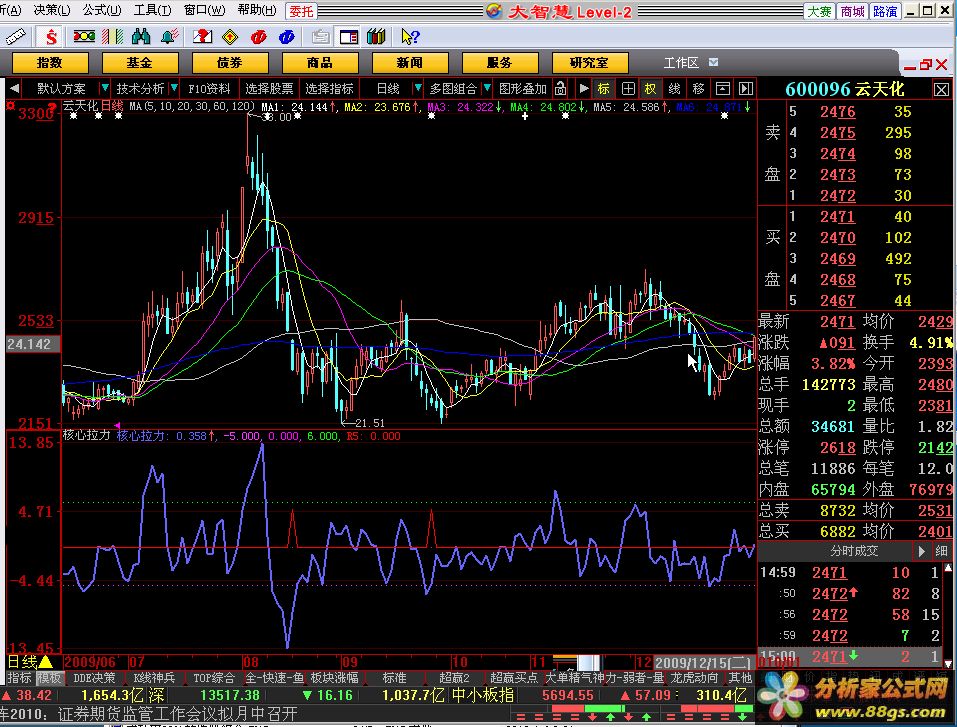
Task: Switch to the TOP综合 indicator tab
Action: 214,678
